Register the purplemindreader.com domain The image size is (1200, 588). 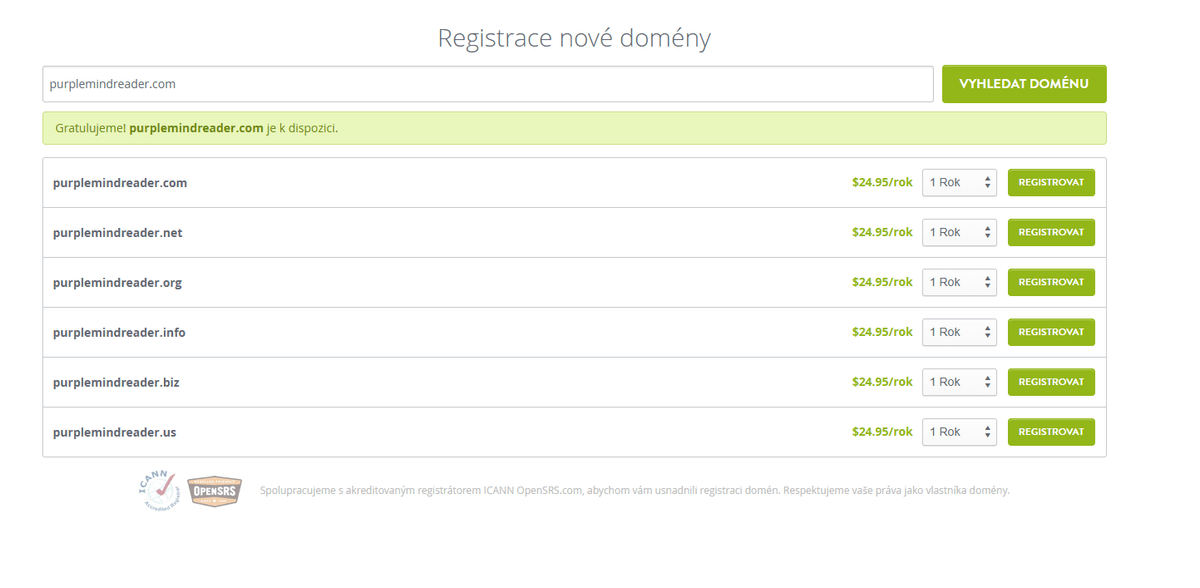(x=1051, y=183)
